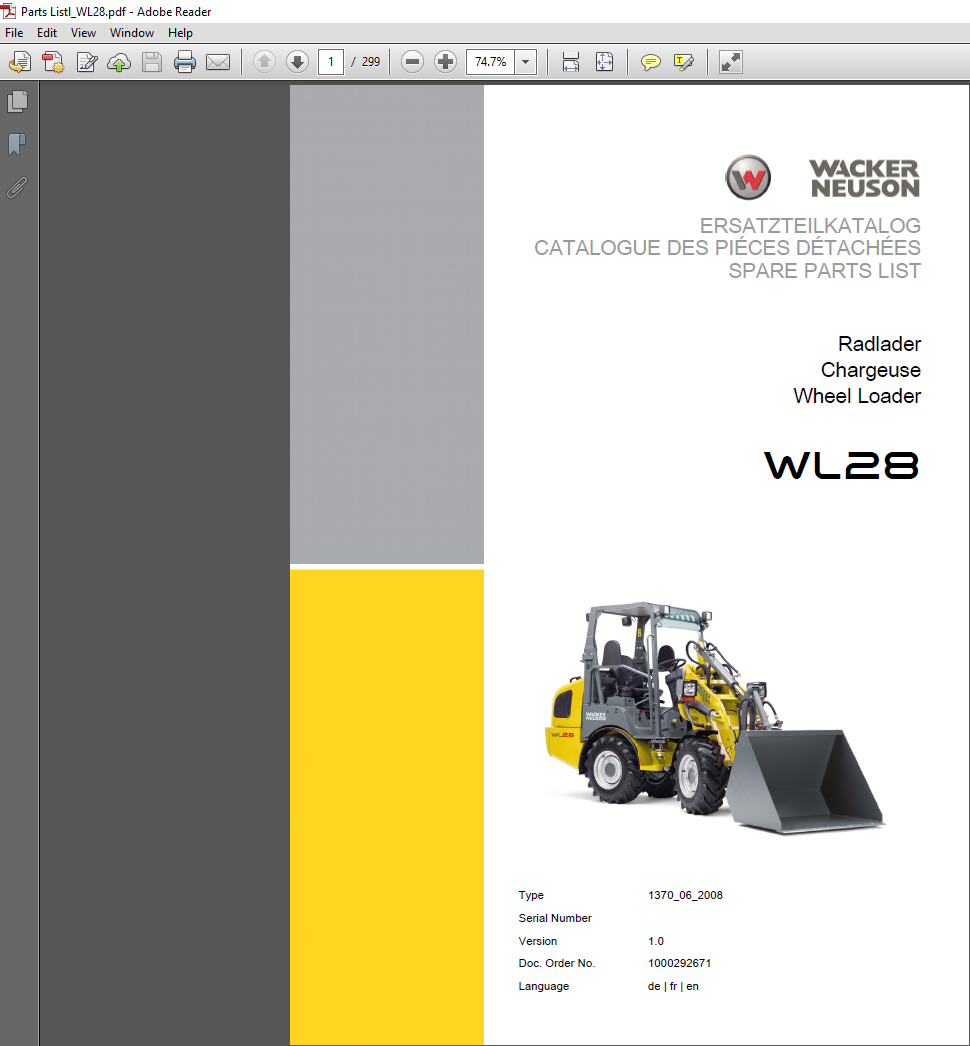Open the zoom percentage dropdown
This screenshot has width=970, height=1046.
pyautogui.click(x=527, y=62)
